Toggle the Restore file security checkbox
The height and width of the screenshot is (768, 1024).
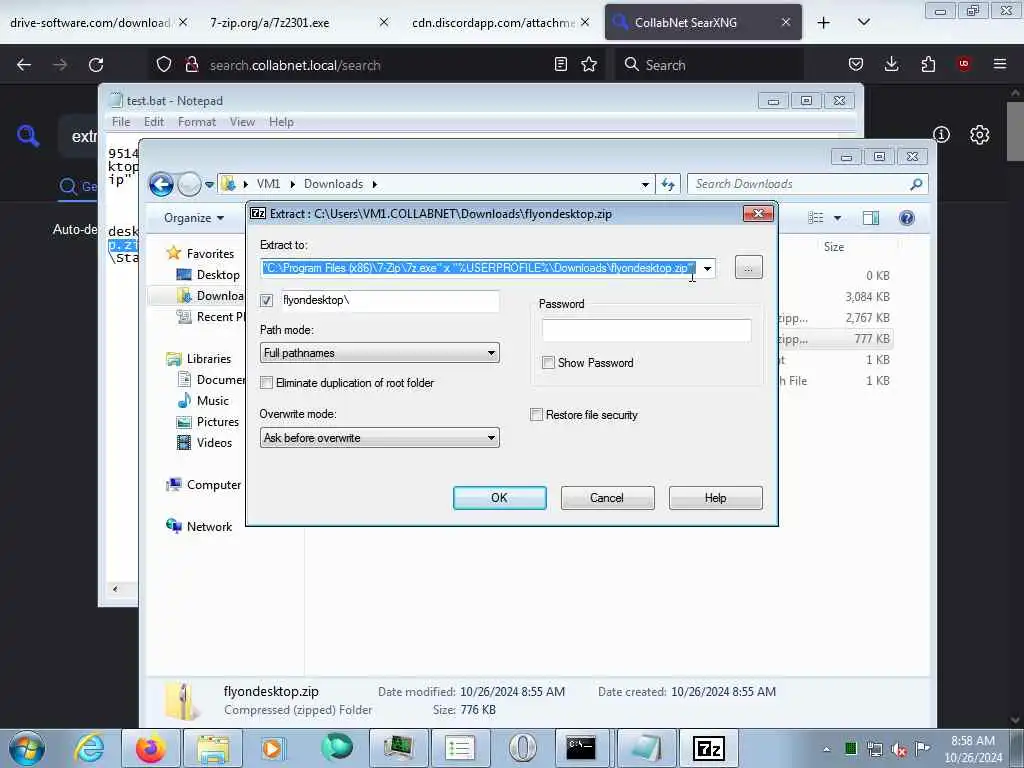tap(536, 415)
